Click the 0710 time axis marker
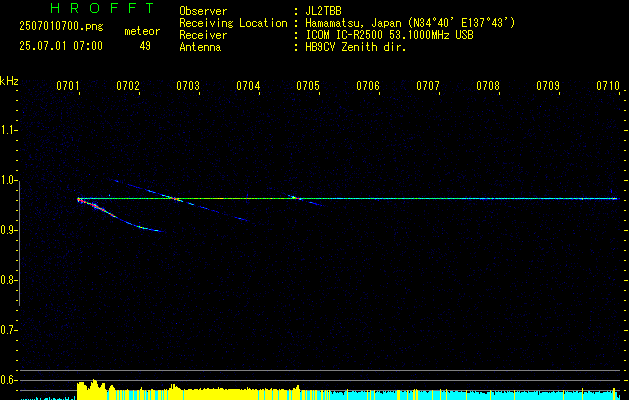Screen dimensions: 629x400 [608, 86]
